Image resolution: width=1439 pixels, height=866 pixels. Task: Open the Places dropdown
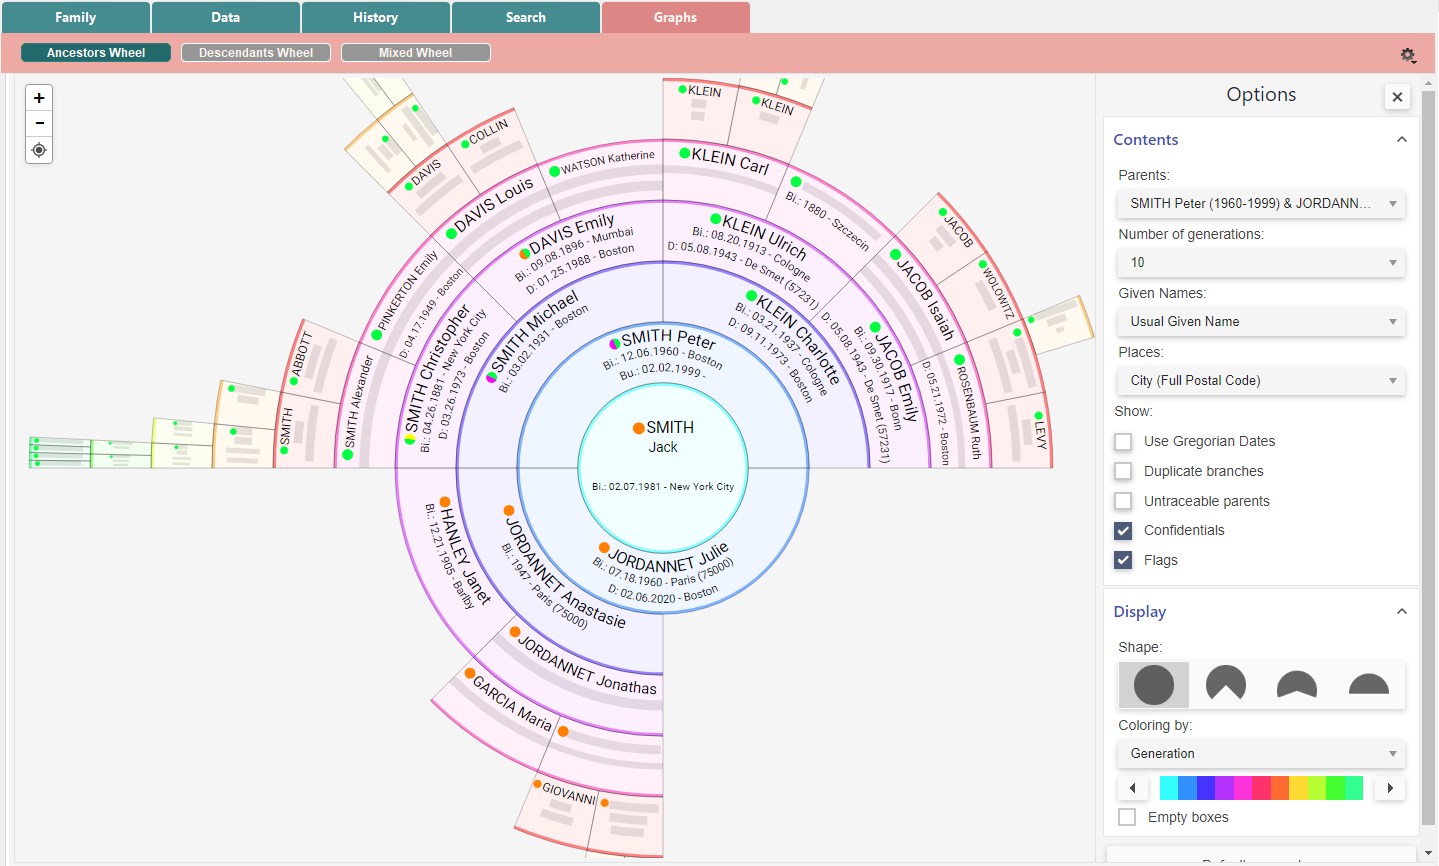pos(1261,380)
